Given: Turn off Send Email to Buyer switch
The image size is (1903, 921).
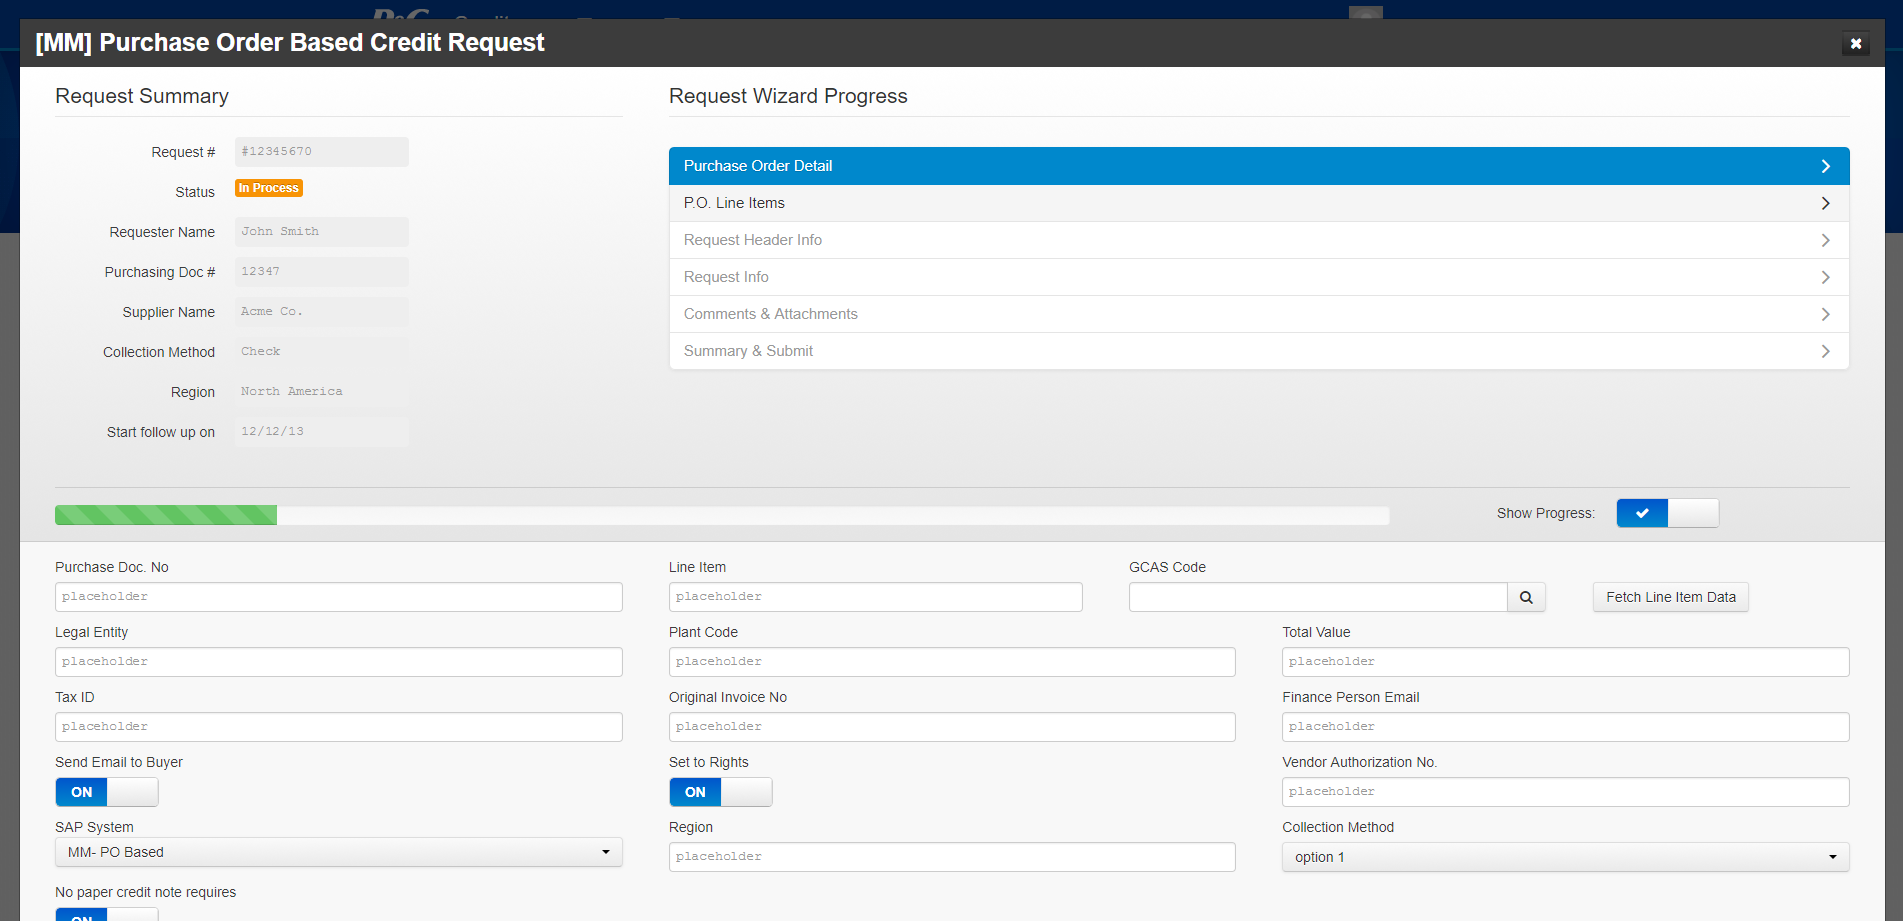Looking at the screenshot, I should pyautogui.click(x=106, y=792).
